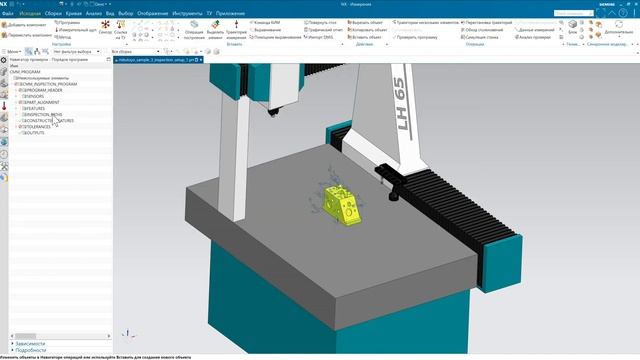Click the Команда КИМ command
640x360 pixels.
pos(265,23)
